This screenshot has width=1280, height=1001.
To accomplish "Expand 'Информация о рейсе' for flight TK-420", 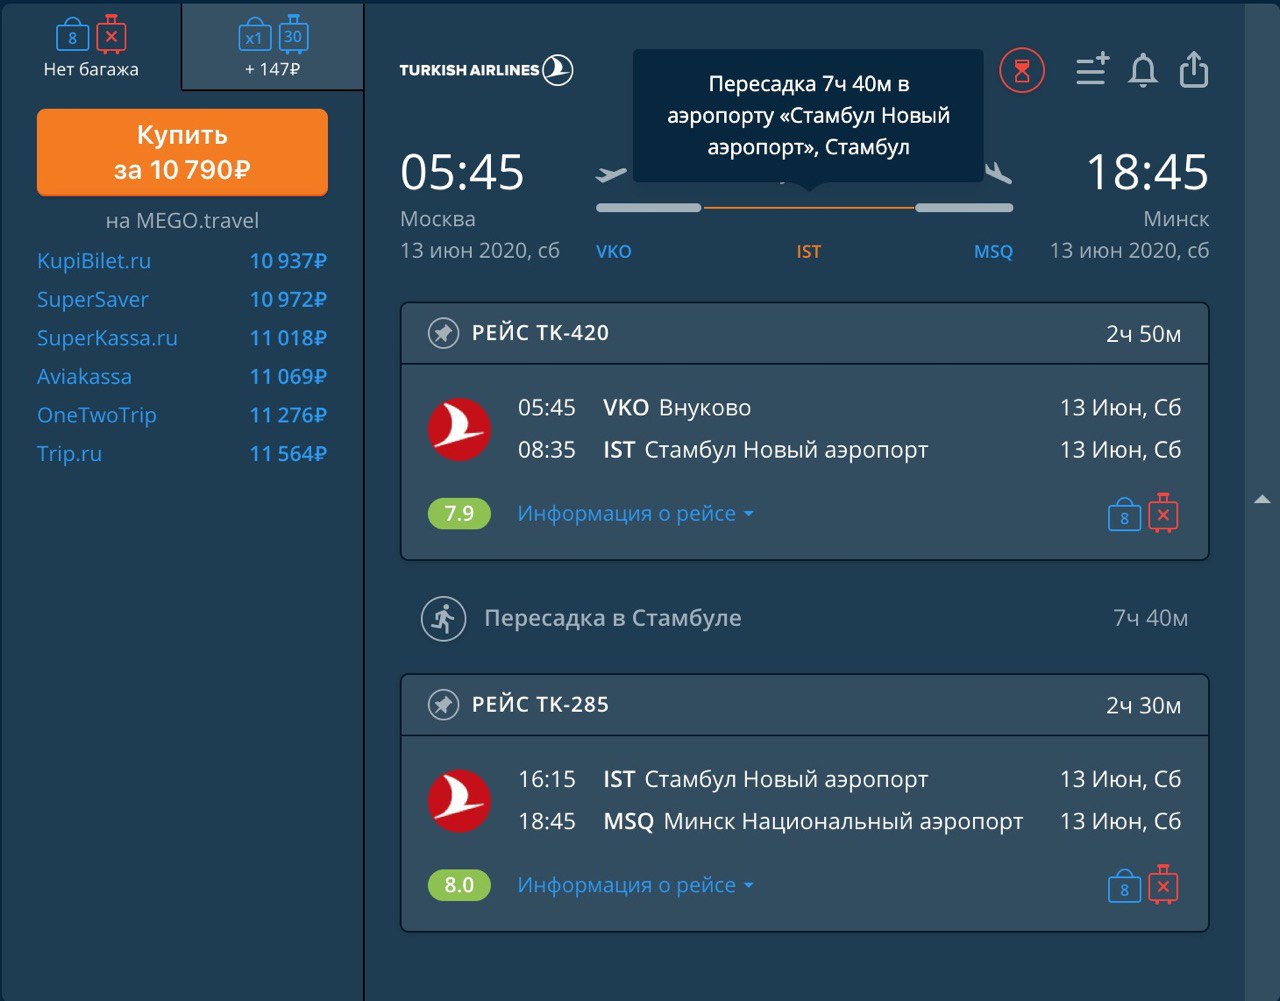I will pos(636,514).
